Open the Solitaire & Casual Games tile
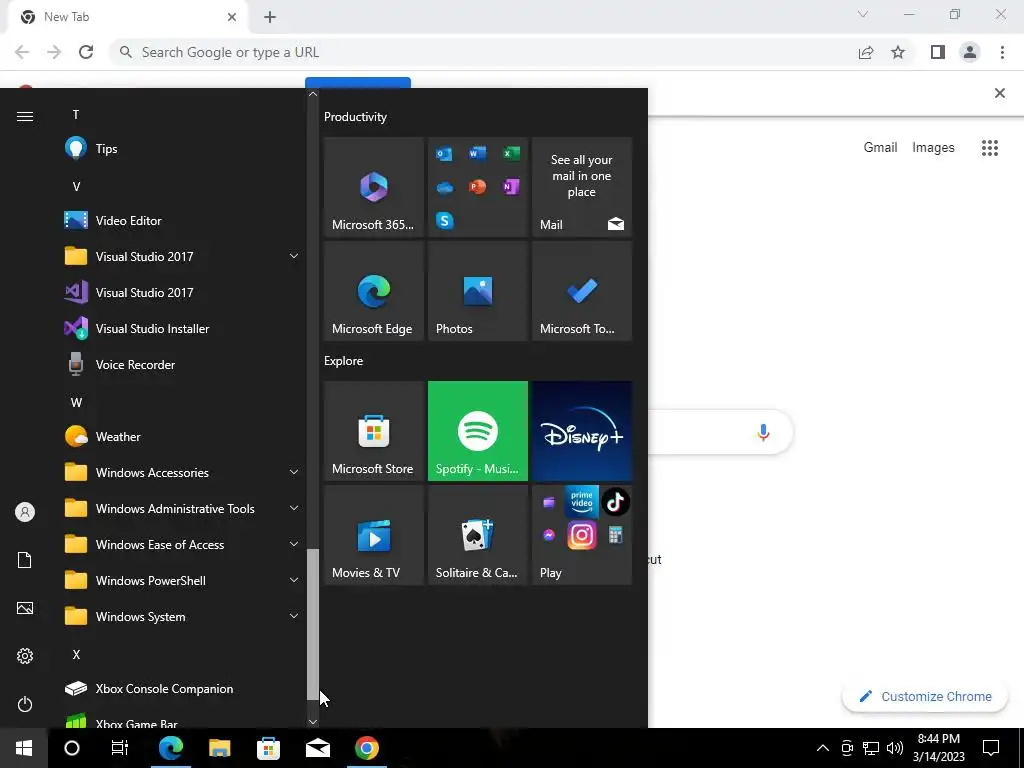 click(477, 535)
